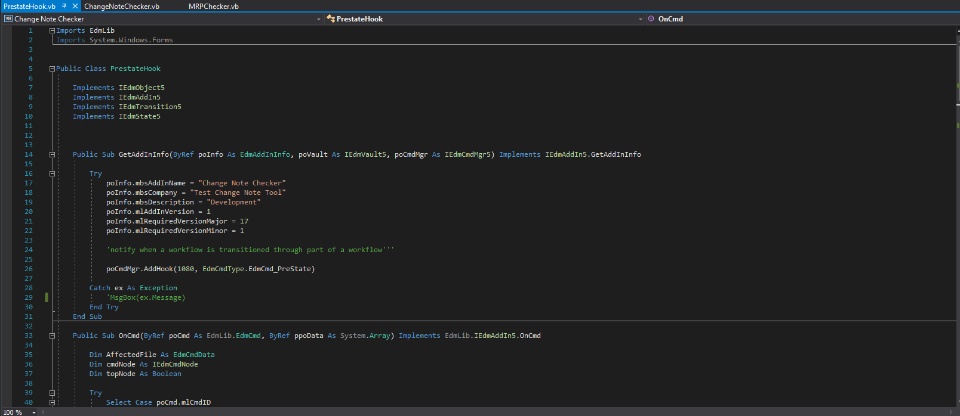Viewport: 960px width, 416px height.
Task: Click the project icon beside Change Note Checker
Action: pyautogui.click(x=8, y=18)
